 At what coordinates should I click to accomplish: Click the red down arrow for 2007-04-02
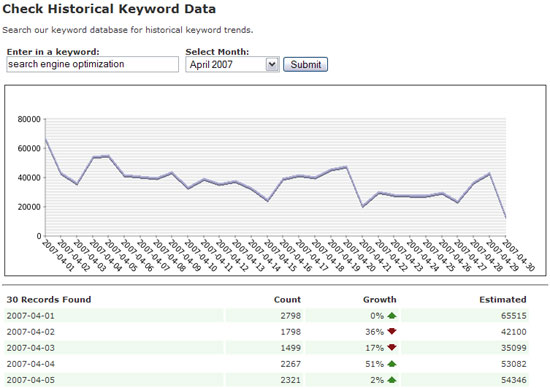(392, 331)
